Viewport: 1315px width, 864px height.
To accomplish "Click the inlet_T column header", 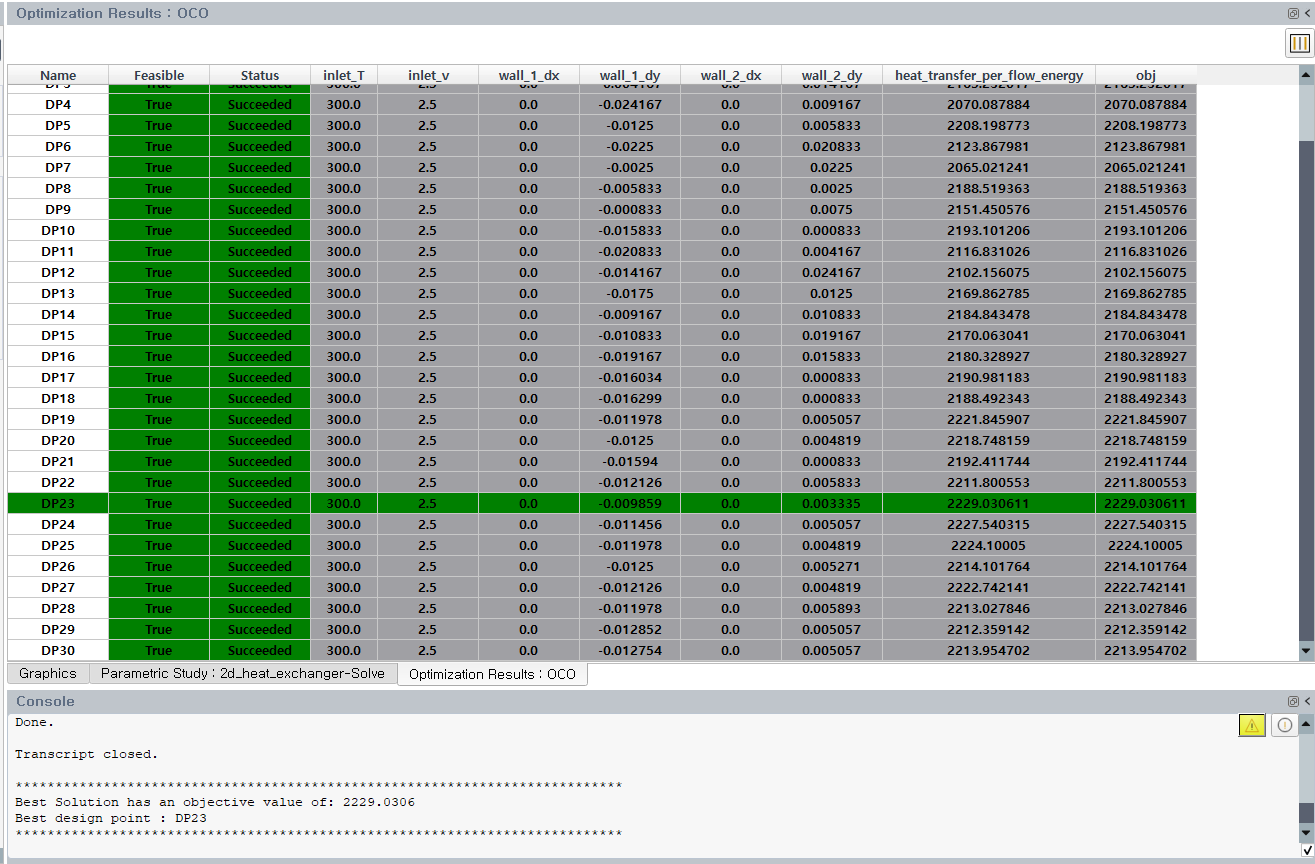I will pyautogui.click(x=344, y=75).
